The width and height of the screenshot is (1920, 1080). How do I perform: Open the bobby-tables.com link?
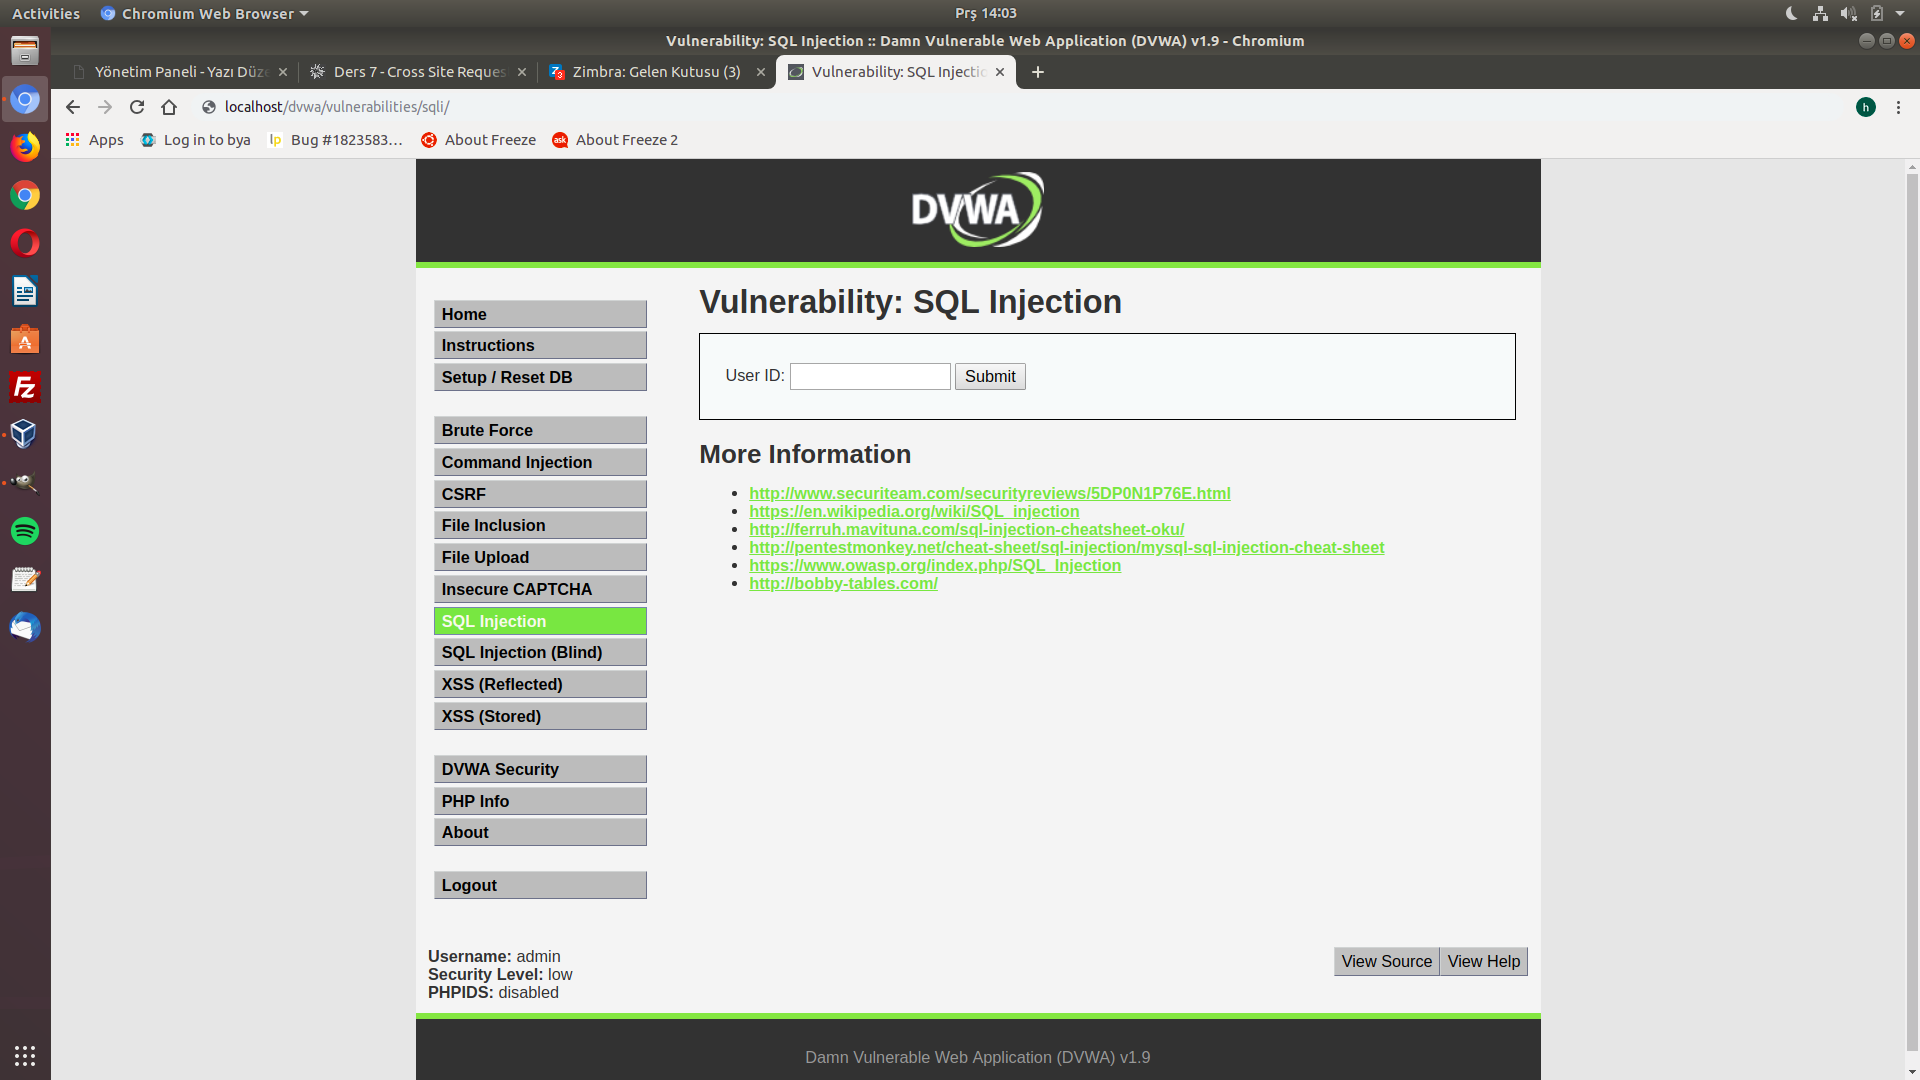(843, 583)
